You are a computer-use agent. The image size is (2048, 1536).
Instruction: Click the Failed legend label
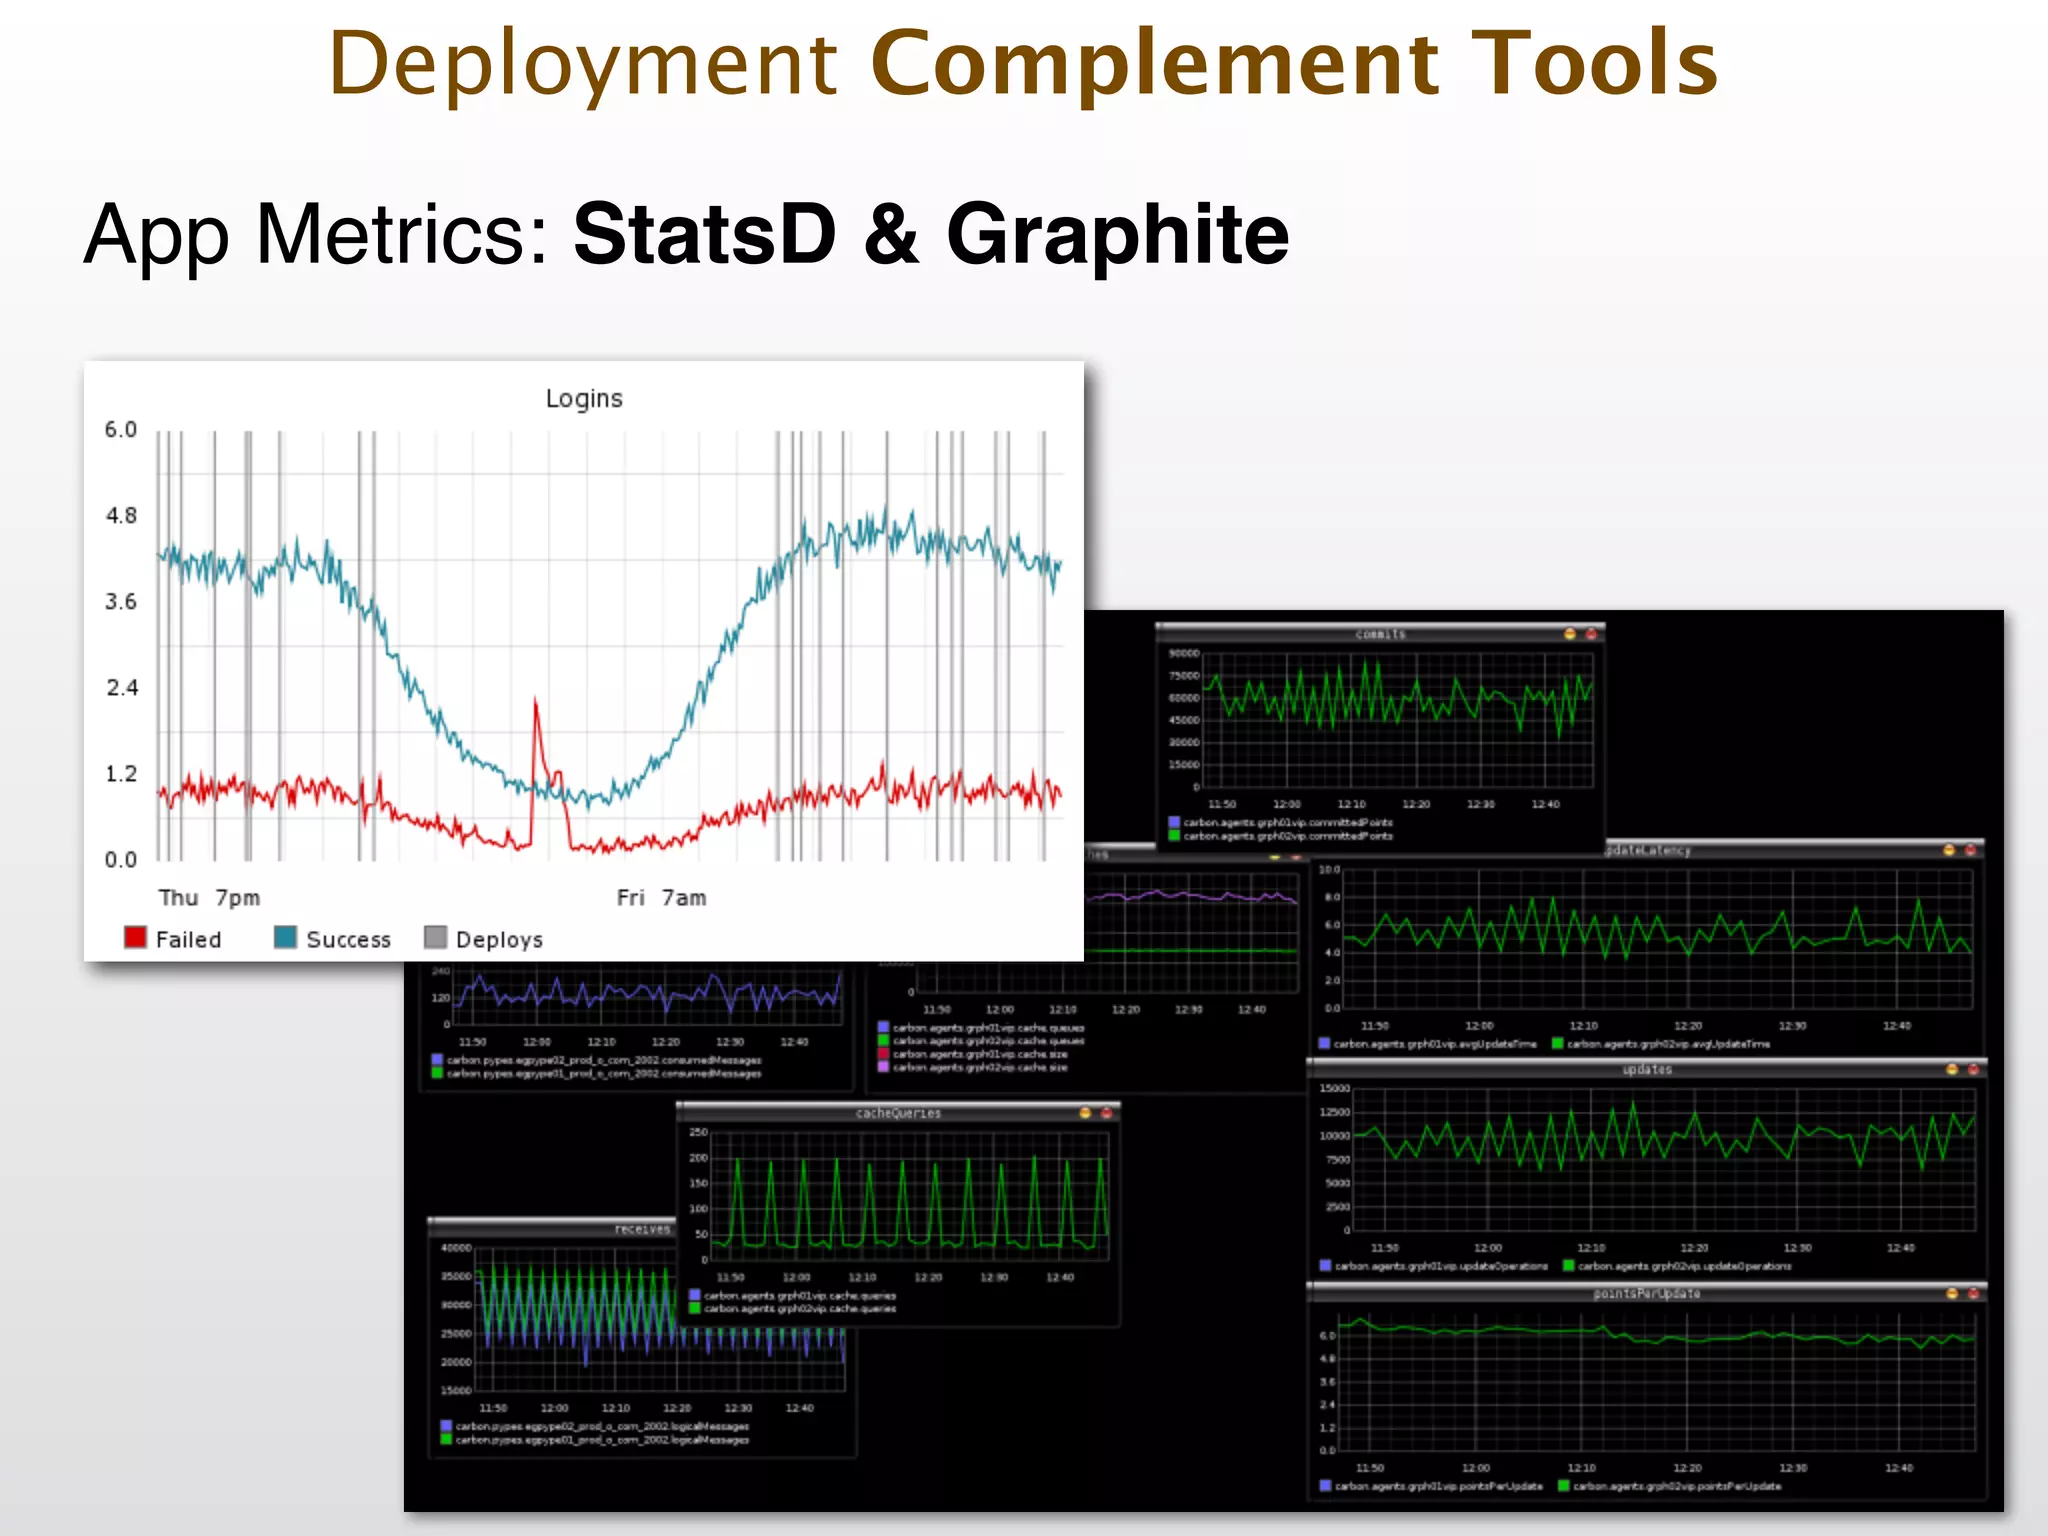pyautogui.click(x=188, y=939)
